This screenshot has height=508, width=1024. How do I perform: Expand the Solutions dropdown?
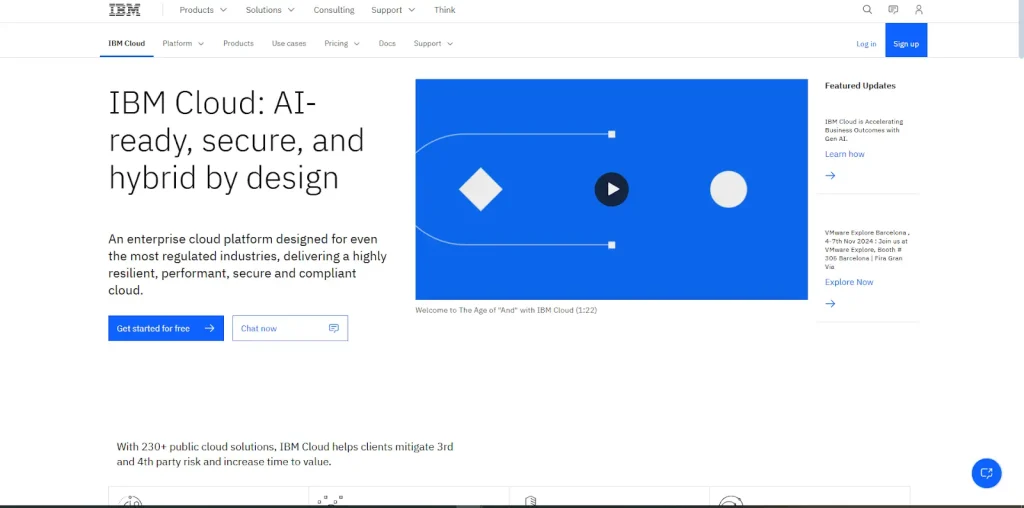tap(270, 10)
